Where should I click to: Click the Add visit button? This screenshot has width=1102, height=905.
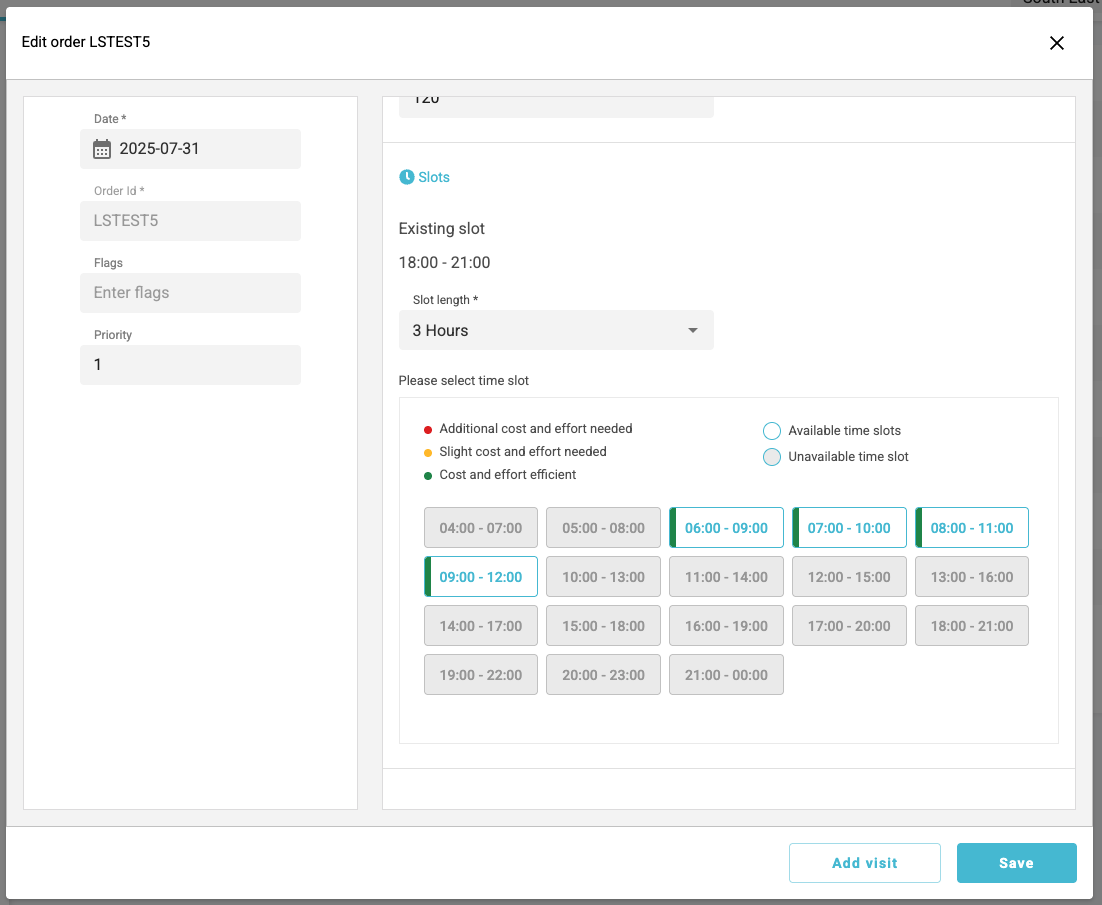pyautogui.click(x=864, y=863)
